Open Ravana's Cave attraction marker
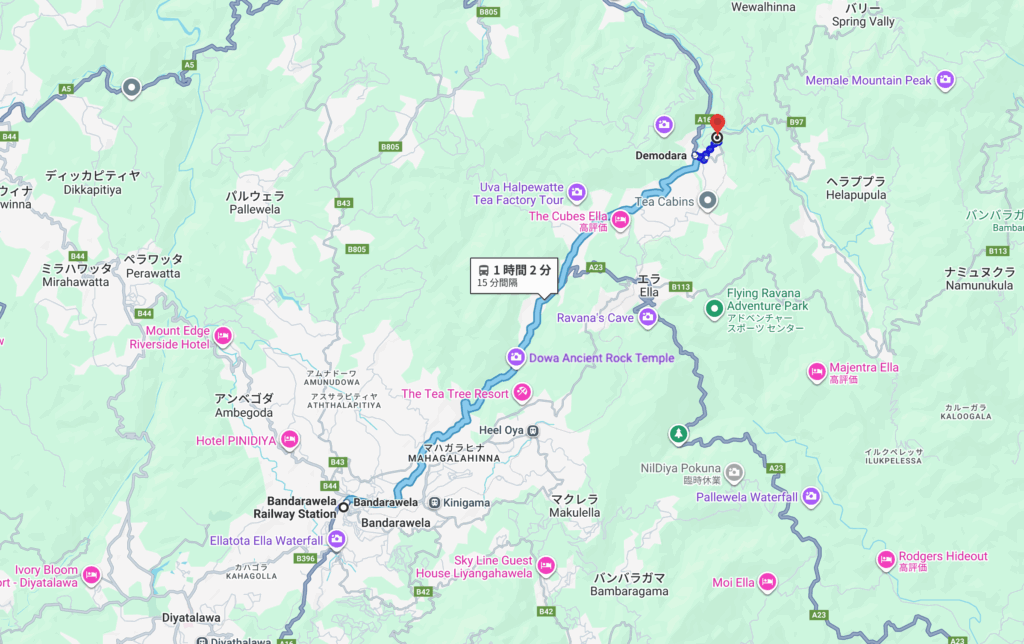Viewport: 1024px width, 644px height. tap(648, 317)
